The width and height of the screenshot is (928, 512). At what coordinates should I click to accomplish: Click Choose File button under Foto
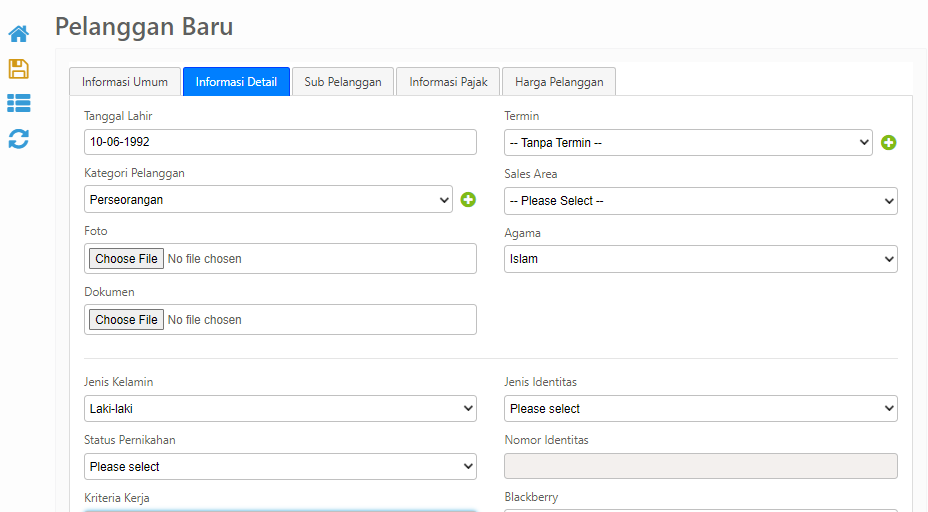[x=126, y=259]
